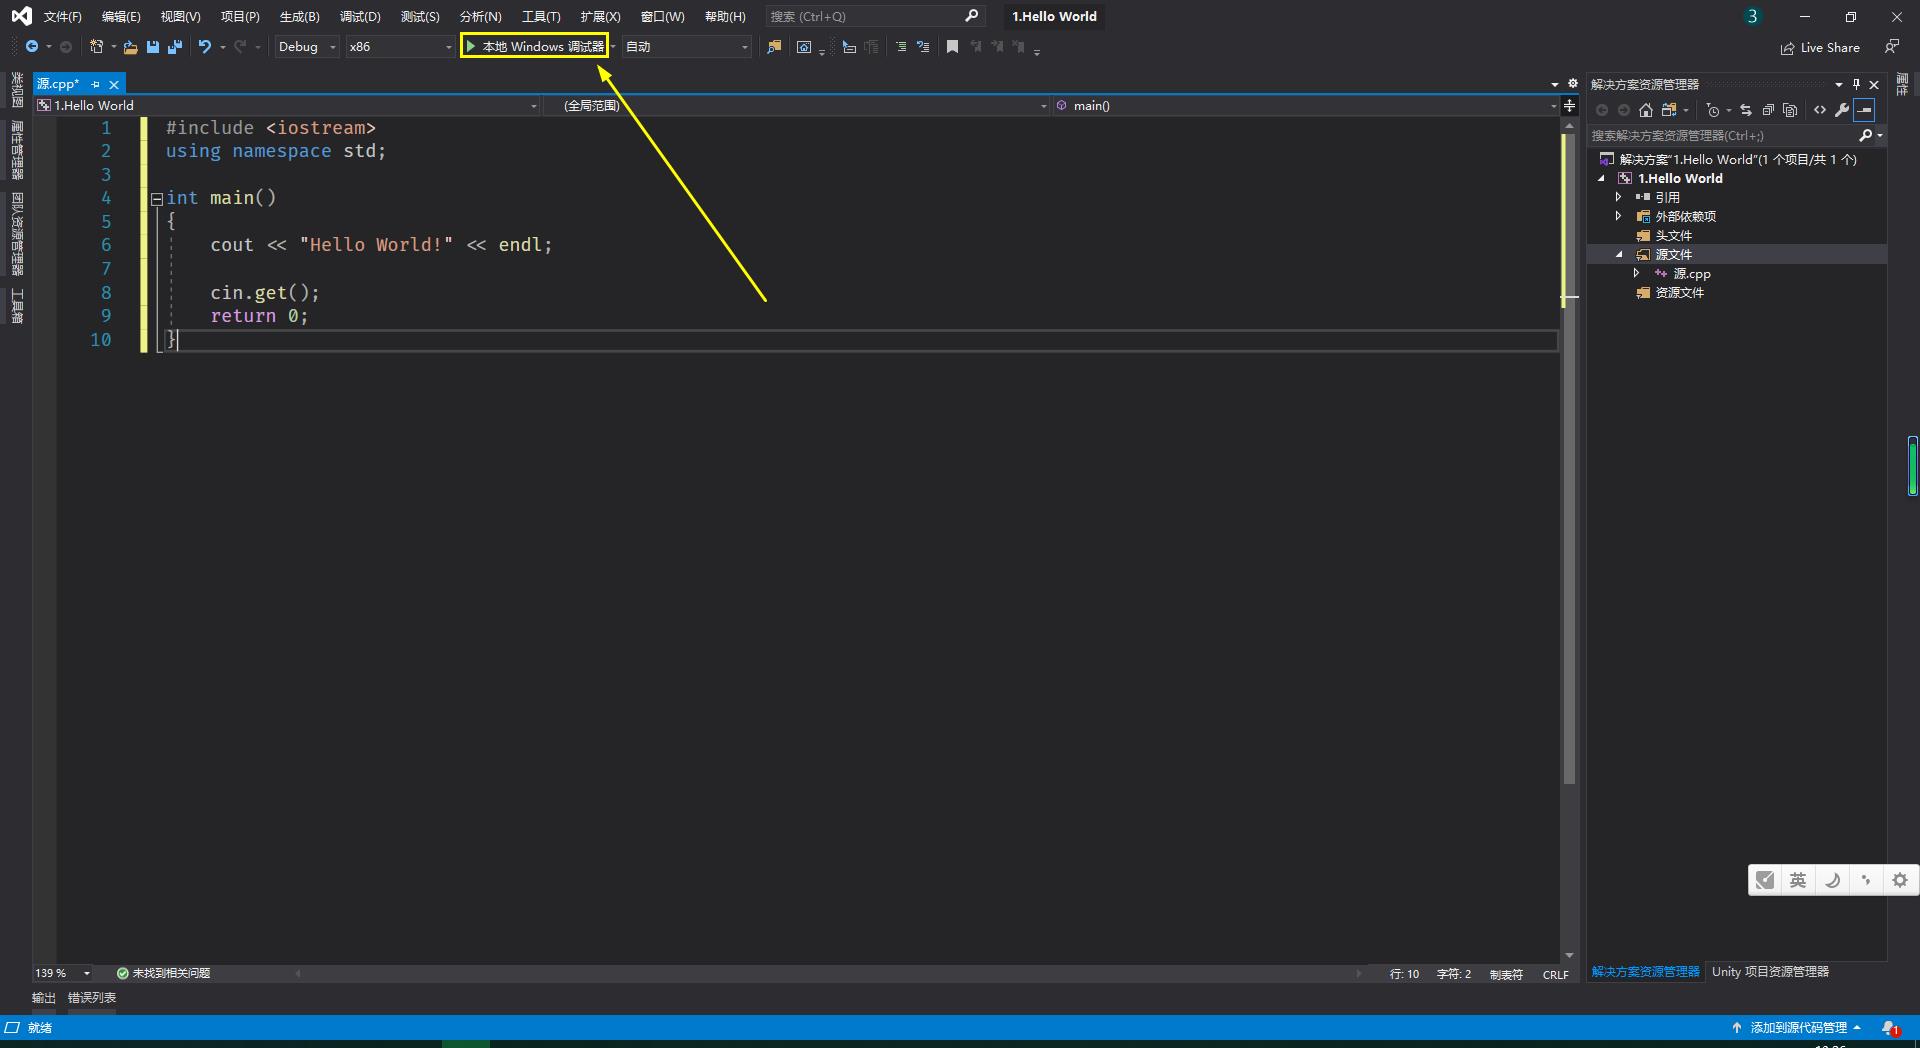Open the x86 platform dropdown
Image resolution: width=1920 pixels, height=1048 pixels.
[x=400, y=47]
